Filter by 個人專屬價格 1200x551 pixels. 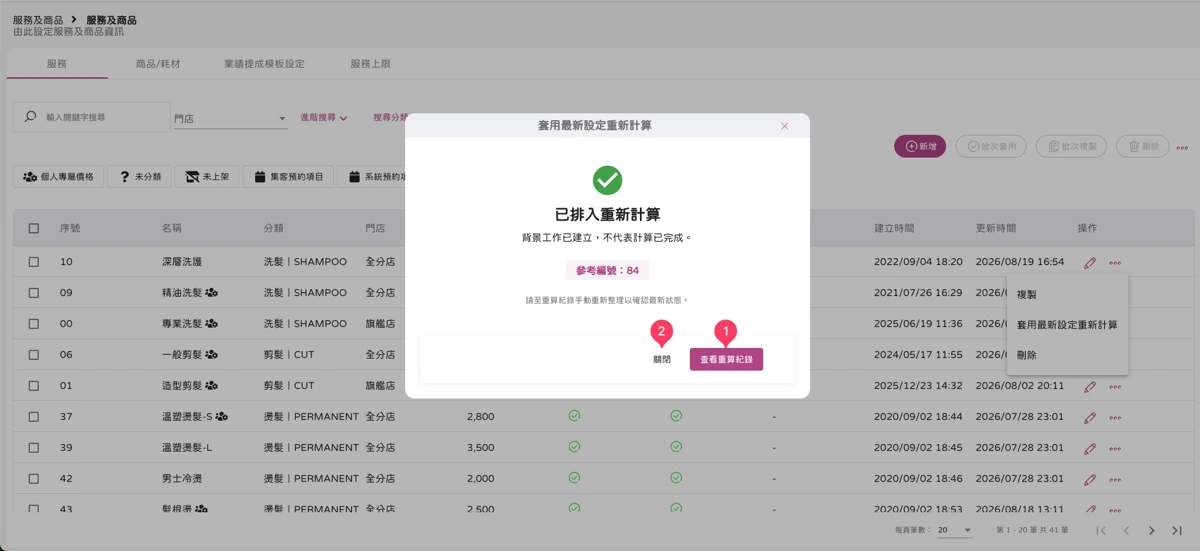[x=59, y=176]
